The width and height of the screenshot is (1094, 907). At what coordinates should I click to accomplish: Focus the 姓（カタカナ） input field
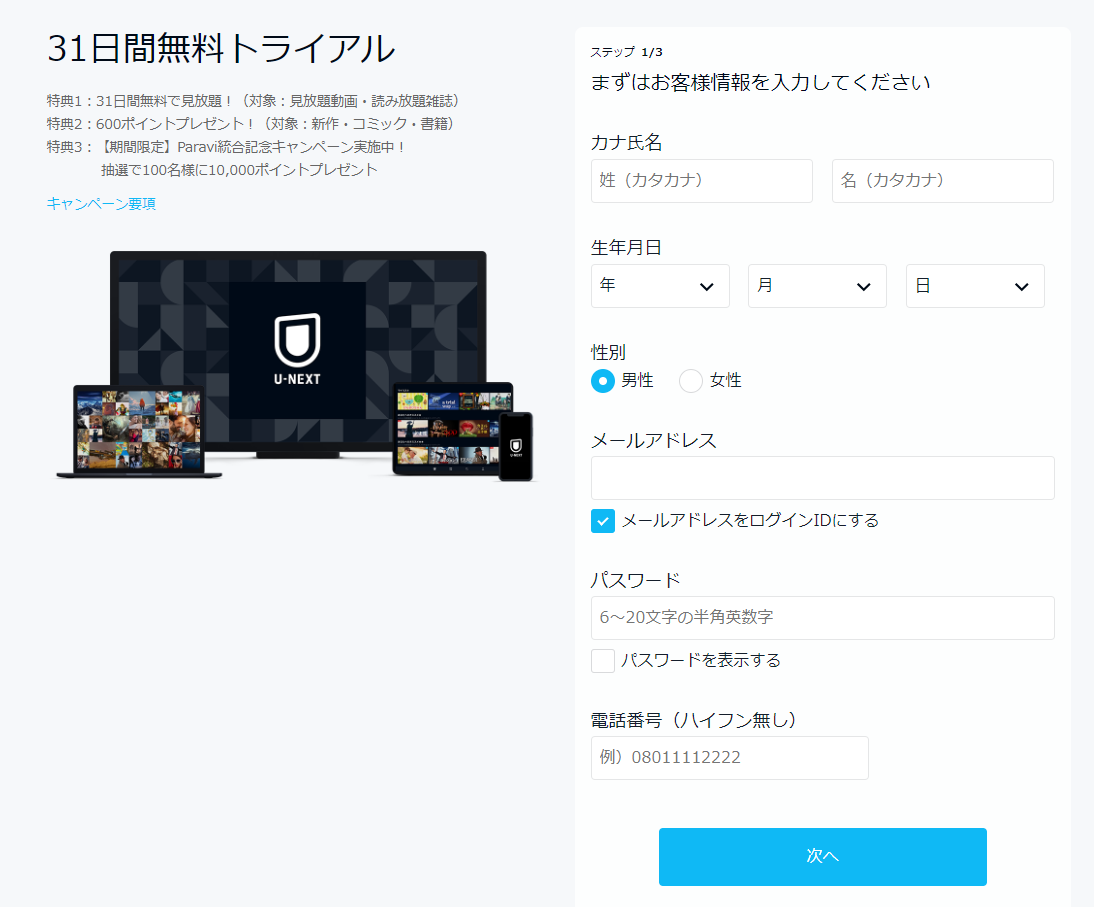point(701,181)
